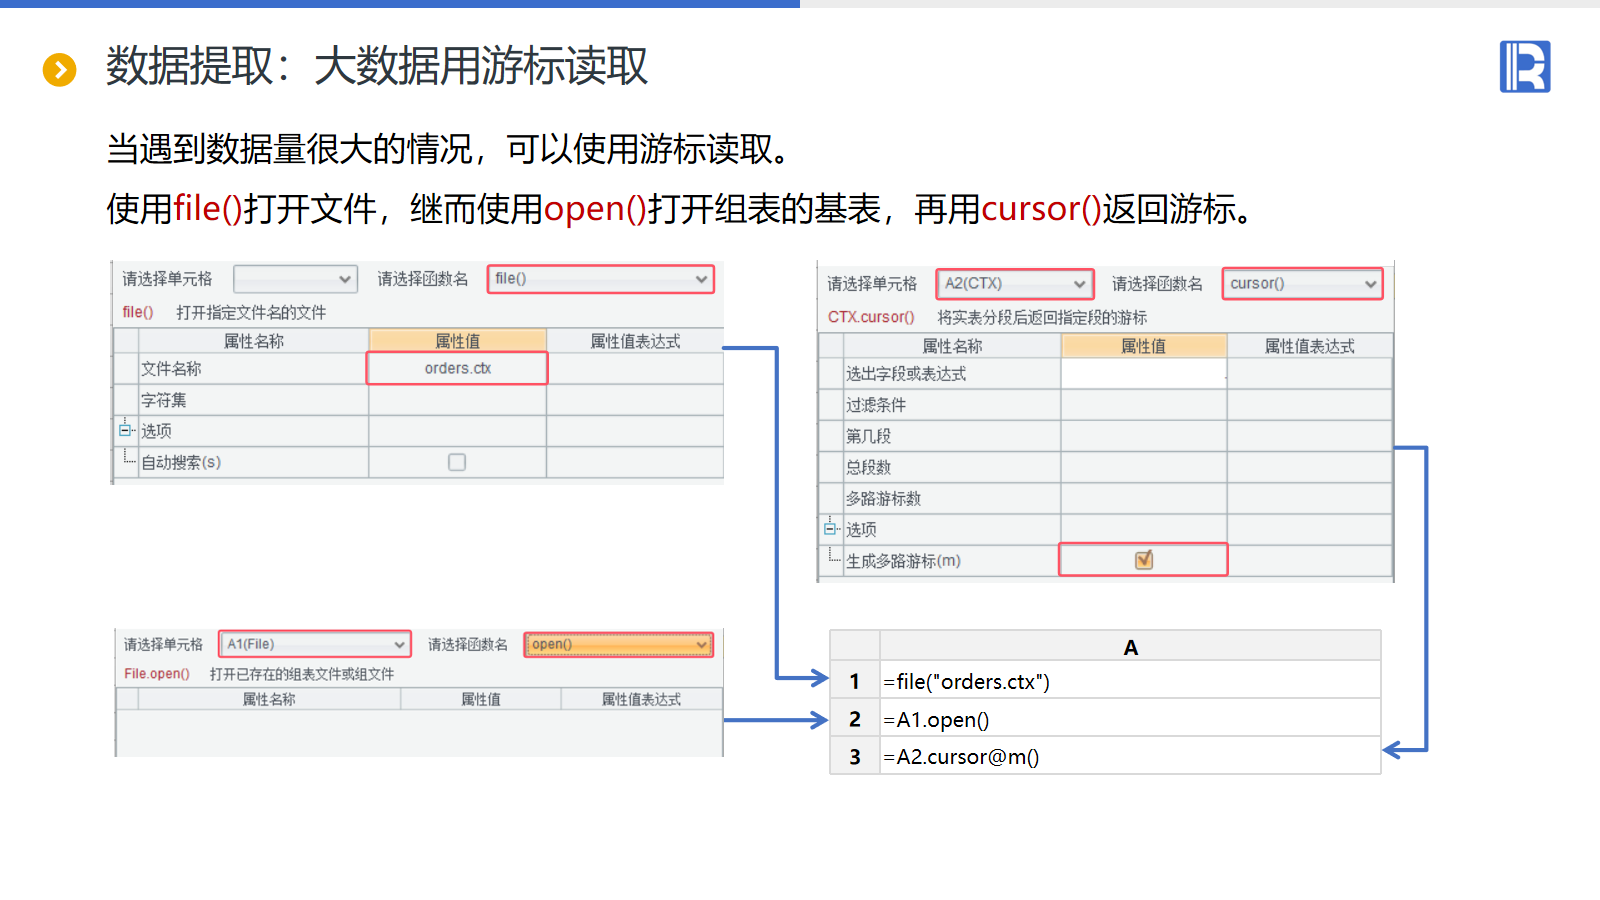This screenshot has width=1600, height=900.
Task: Click the orange chevron bullet icon beside the title
Action: tap(59, 70)
